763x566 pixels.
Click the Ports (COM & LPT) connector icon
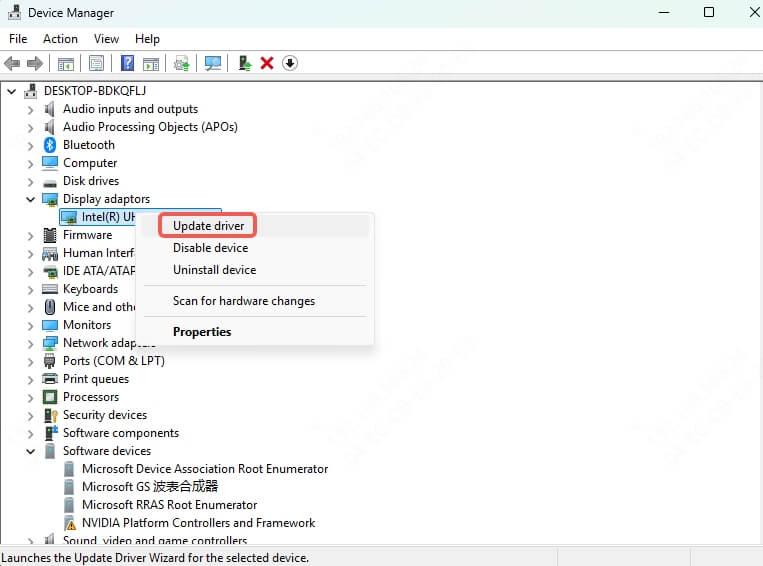tap(50, 361)
